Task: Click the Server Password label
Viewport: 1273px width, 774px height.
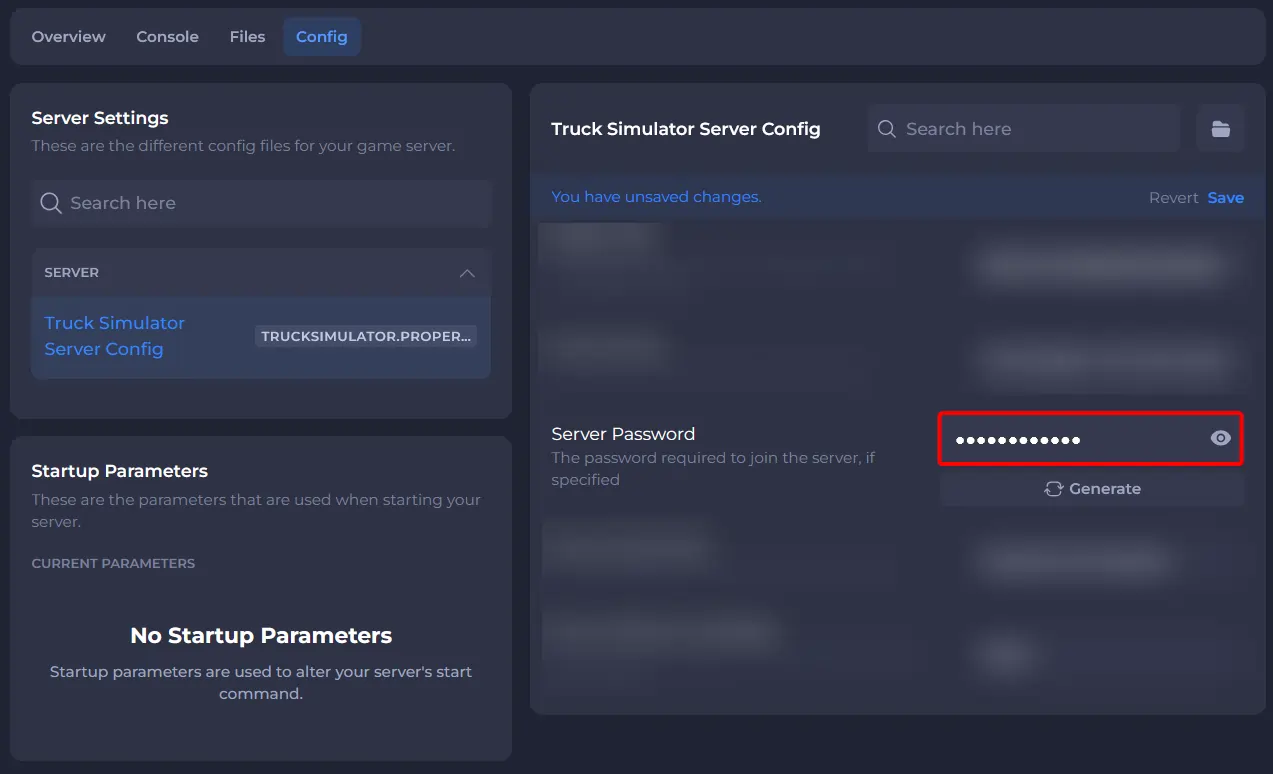Action: tap(623, 434)
